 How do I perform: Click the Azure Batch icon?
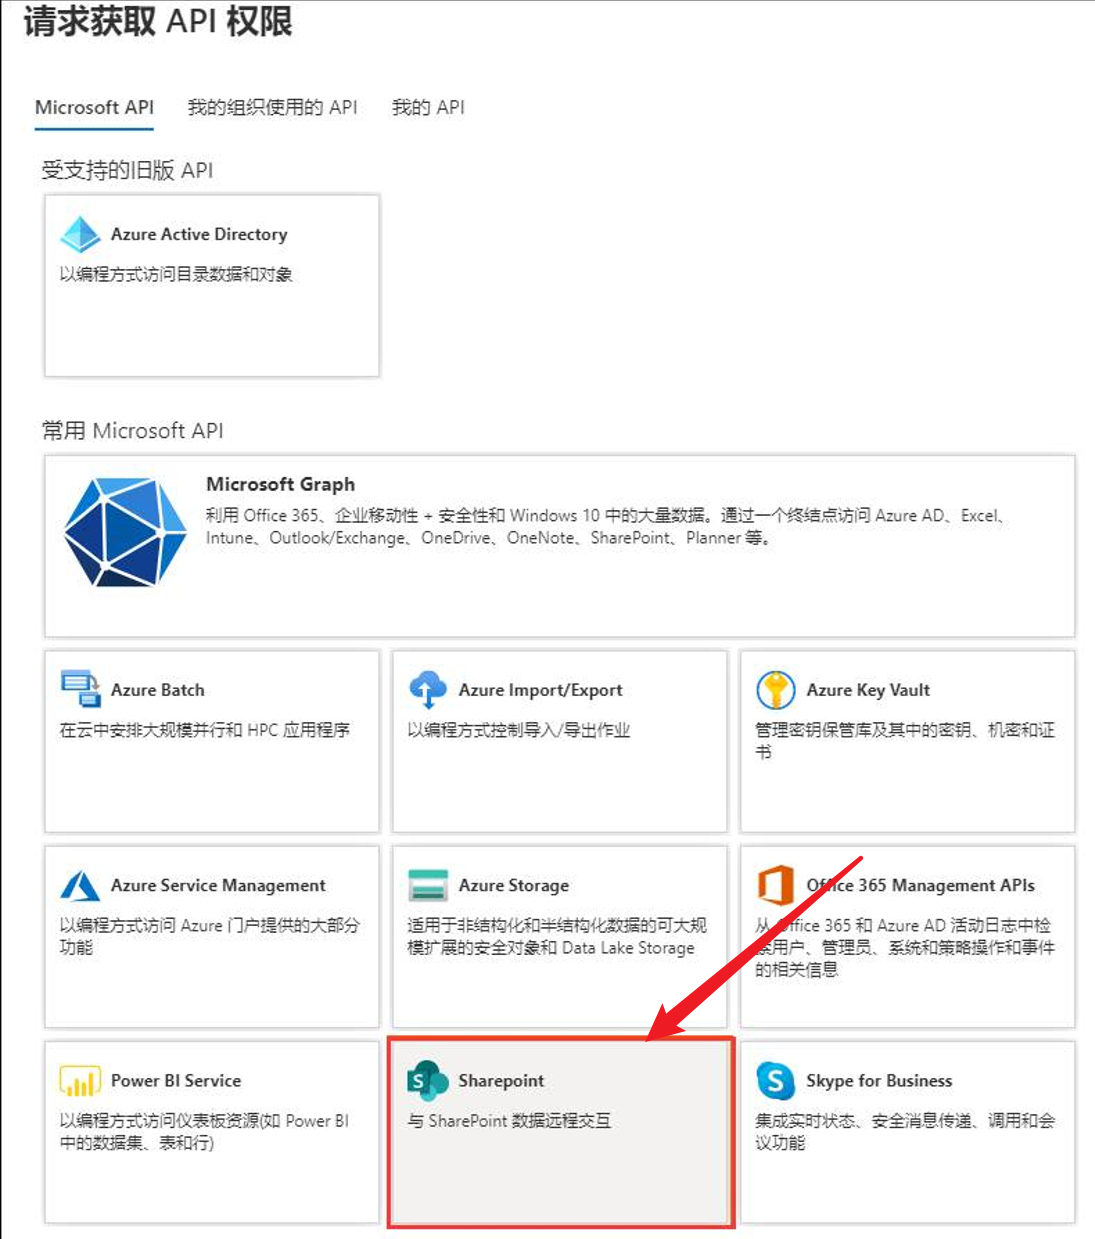click(80, 689)
